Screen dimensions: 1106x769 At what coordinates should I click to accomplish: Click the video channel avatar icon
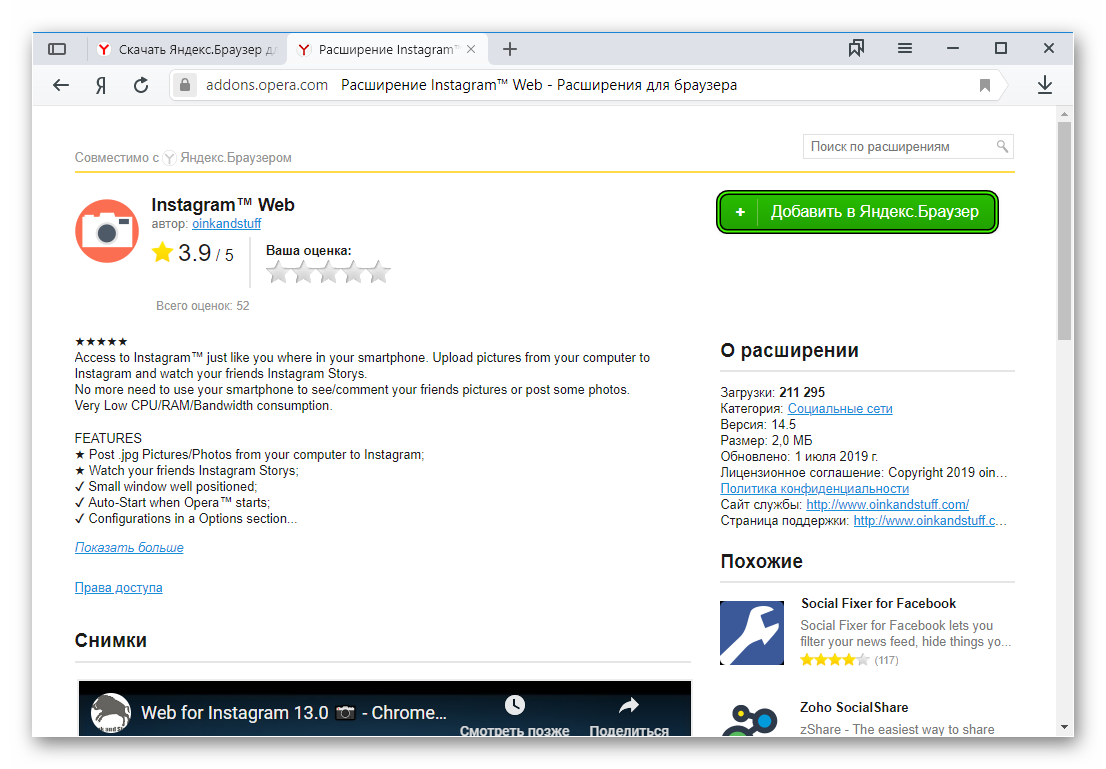(111, 713)
